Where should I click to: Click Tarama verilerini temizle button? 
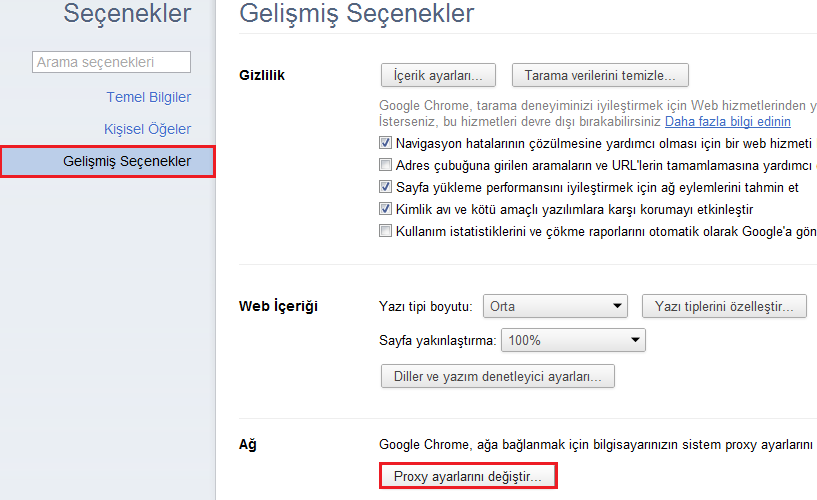click(599, 75)
